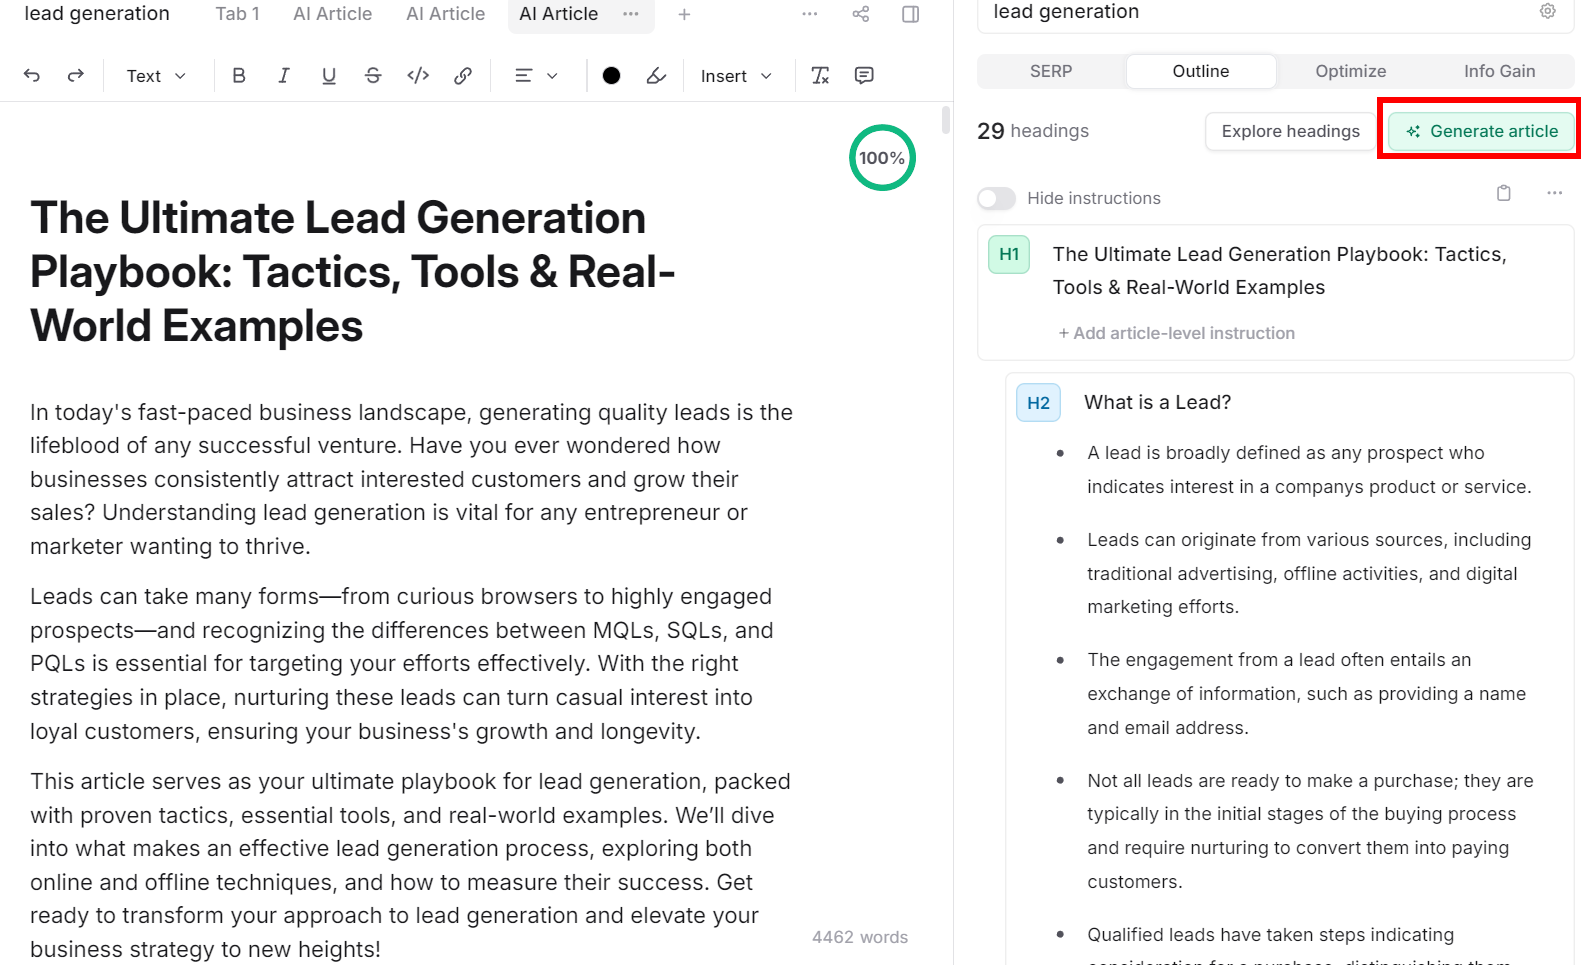The image size is (1581, 965).
Task: Add a comment with speech bubble icon
Action: [x=865, y=75]
